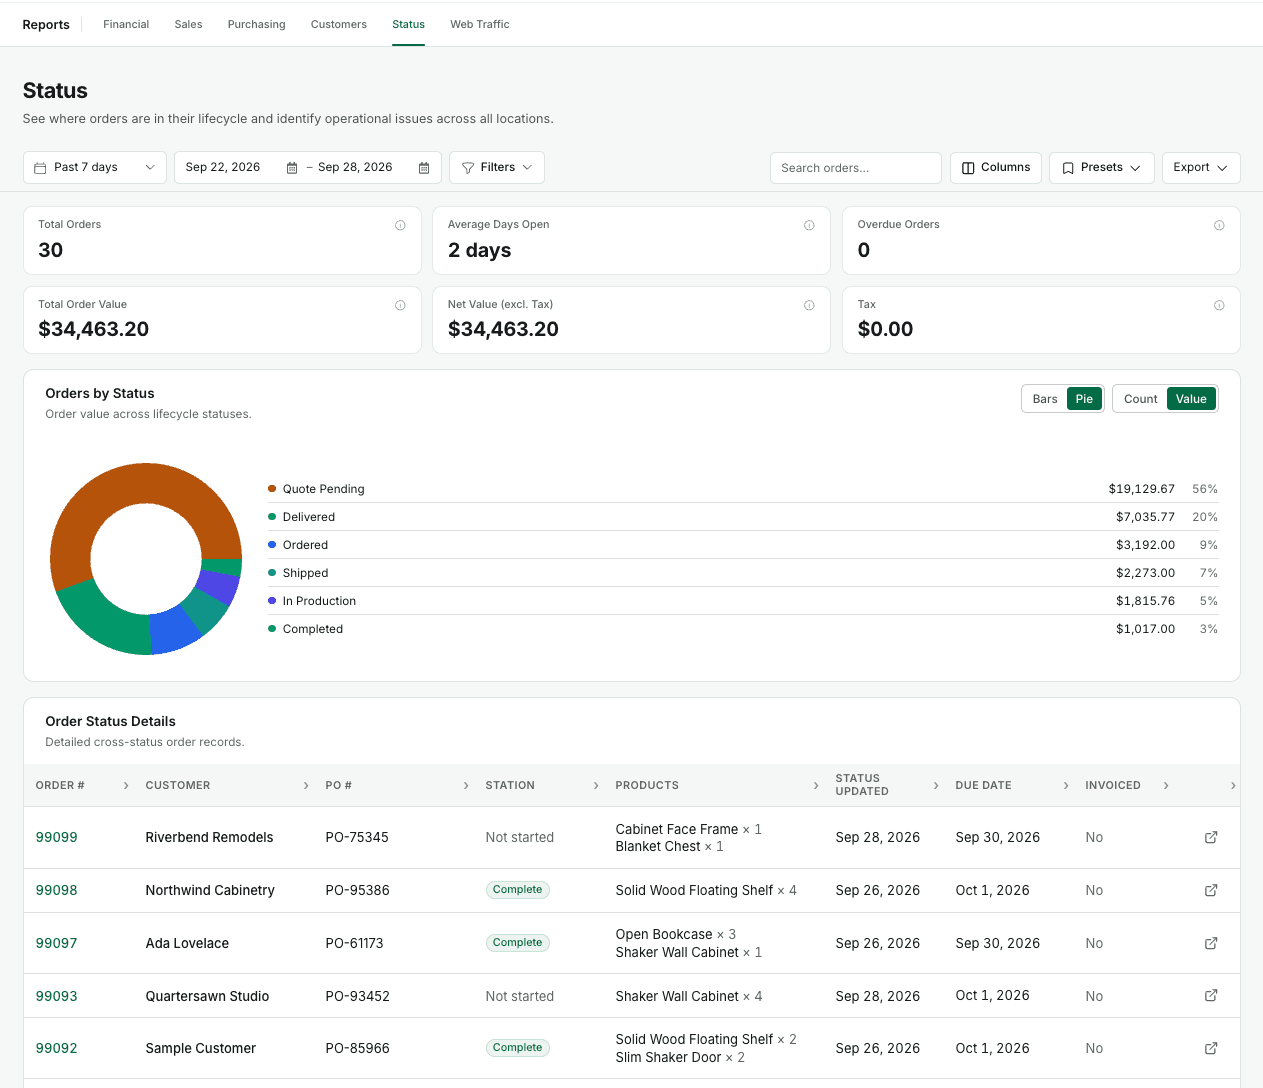Click Not started status for order 99093
The width and height of the screenshot is (1263, 1088).
519,996
